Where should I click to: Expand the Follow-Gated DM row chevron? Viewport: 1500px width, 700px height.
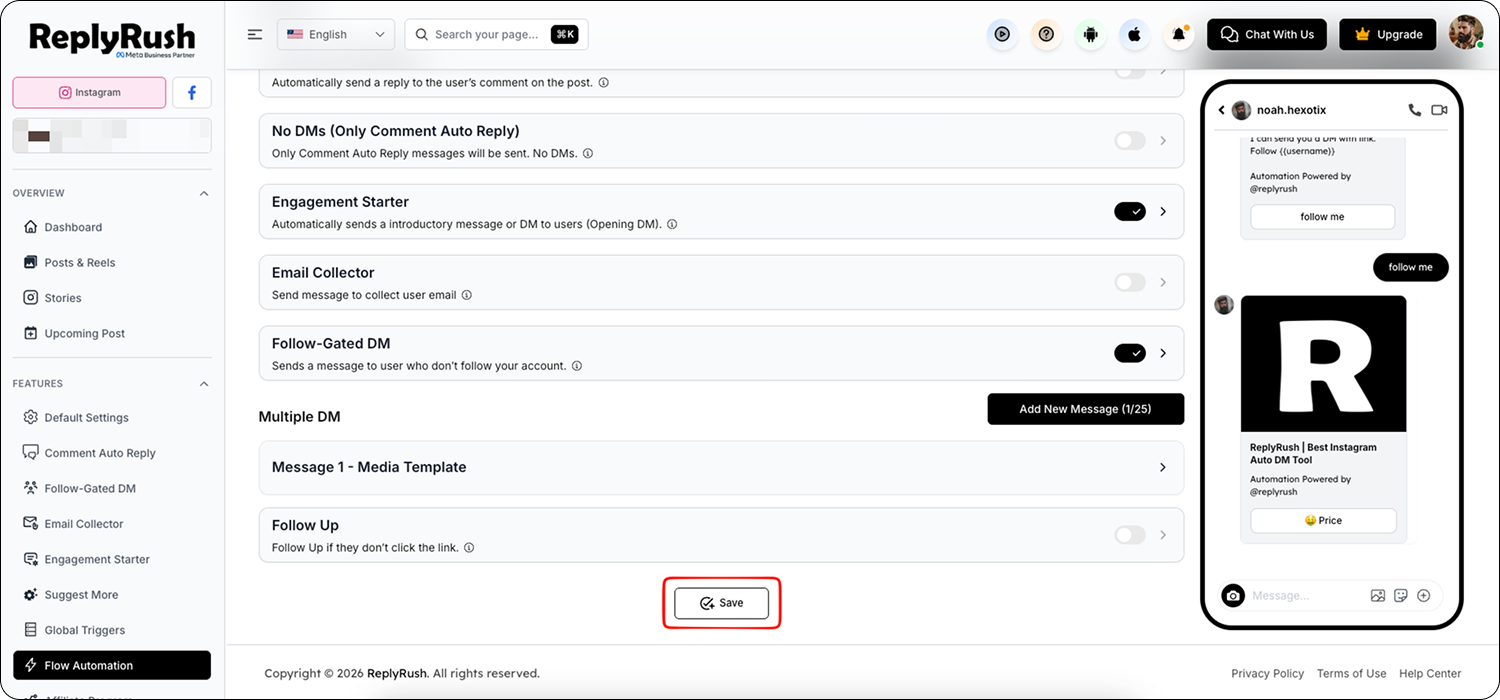tap(1163, 353)
